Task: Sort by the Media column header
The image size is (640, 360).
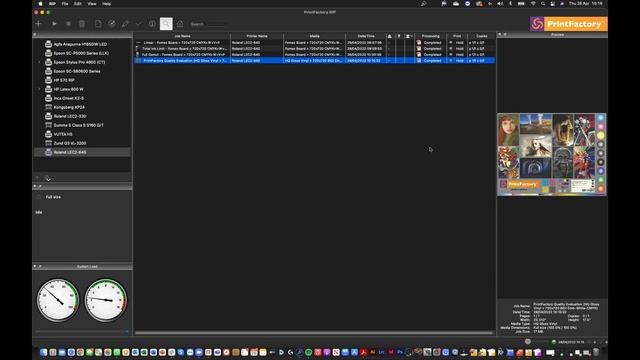Action: tap(314, 36)
